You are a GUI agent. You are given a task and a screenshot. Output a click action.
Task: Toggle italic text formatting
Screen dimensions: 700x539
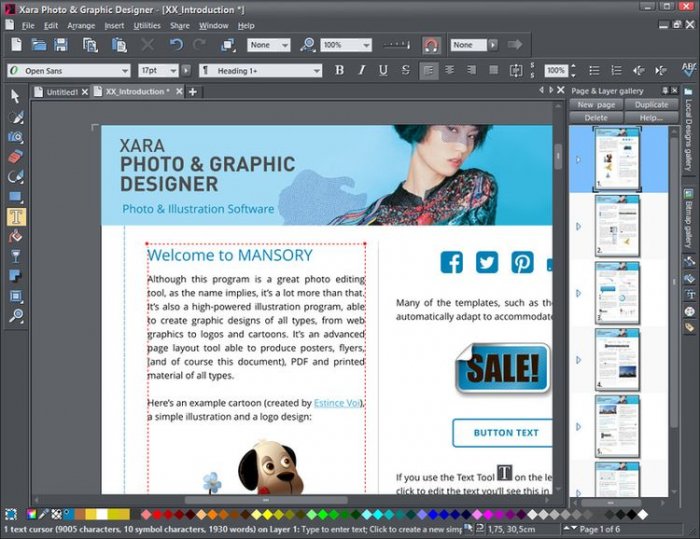361,70
